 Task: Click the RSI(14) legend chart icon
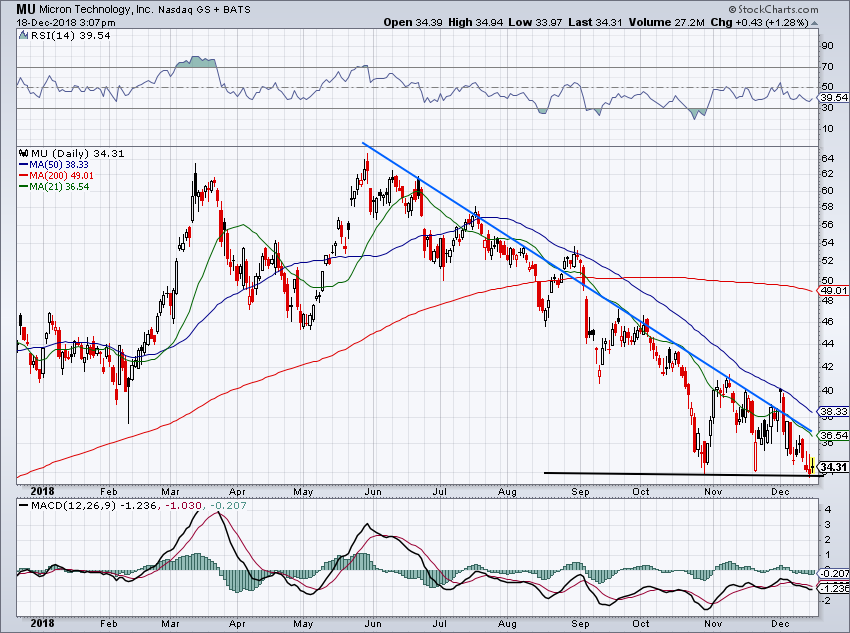(x=23, y=36)
